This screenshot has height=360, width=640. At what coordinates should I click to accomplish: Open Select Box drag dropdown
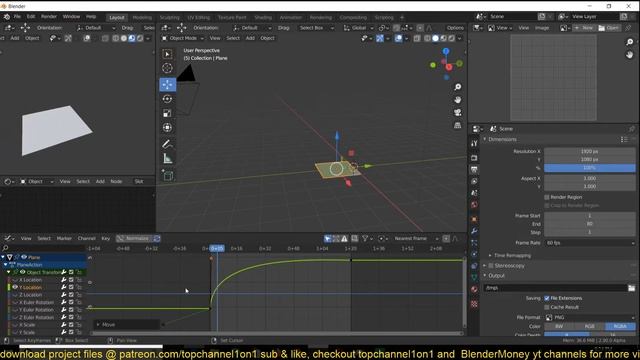(x=317, y=28)
